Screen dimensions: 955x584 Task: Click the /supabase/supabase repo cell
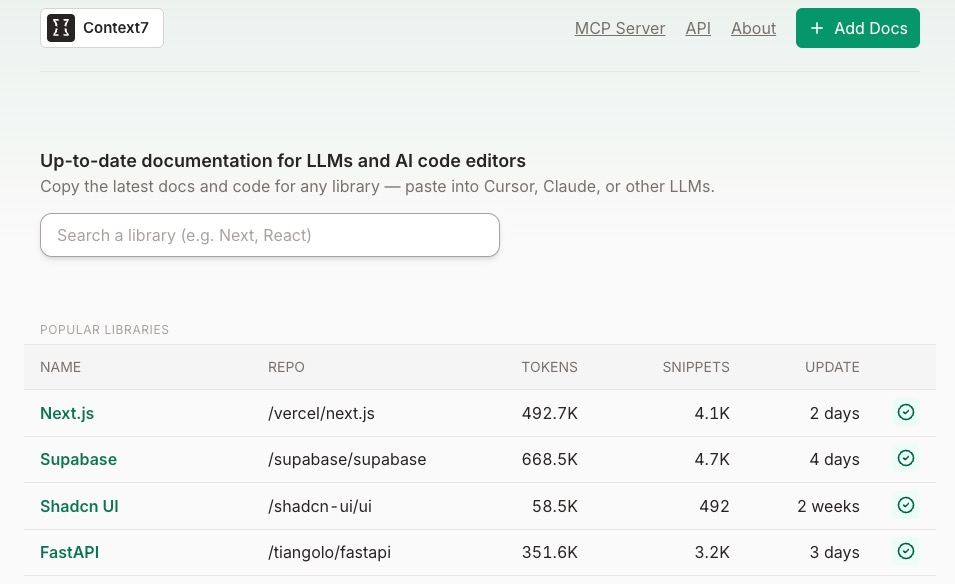347,459
